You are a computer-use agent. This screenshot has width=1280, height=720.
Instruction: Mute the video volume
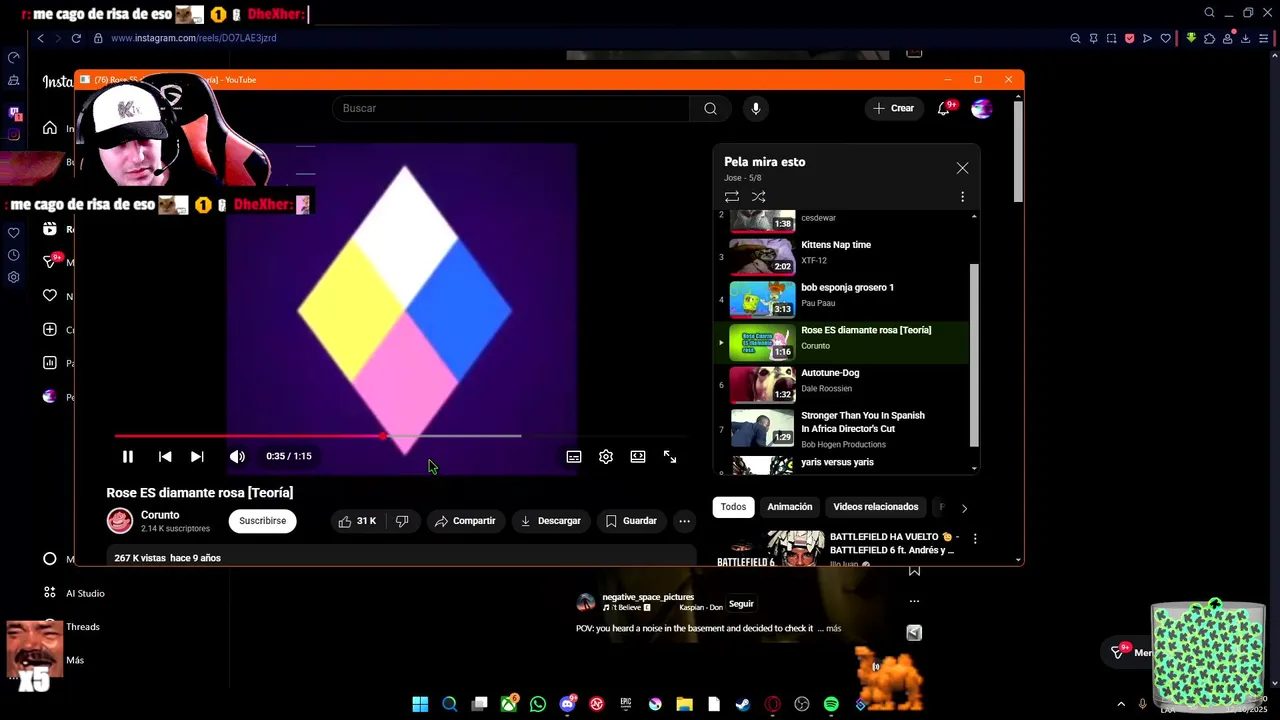[x=237, y=456]
